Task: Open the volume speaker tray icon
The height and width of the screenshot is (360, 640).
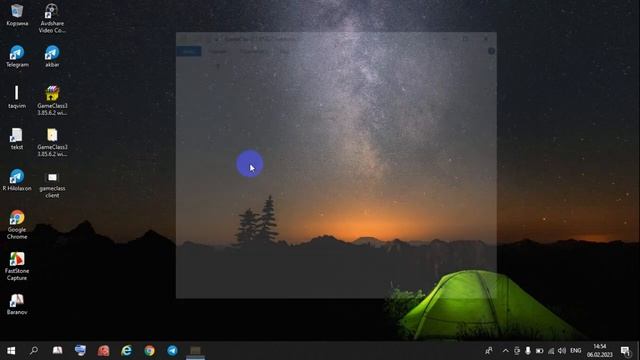Action: tap(562, 351)
